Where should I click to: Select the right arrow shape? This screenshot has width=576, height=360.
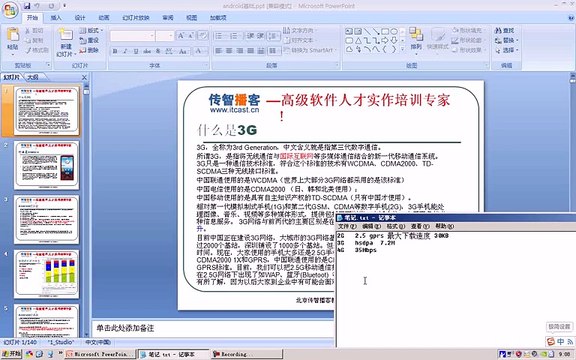click(385, 40)
